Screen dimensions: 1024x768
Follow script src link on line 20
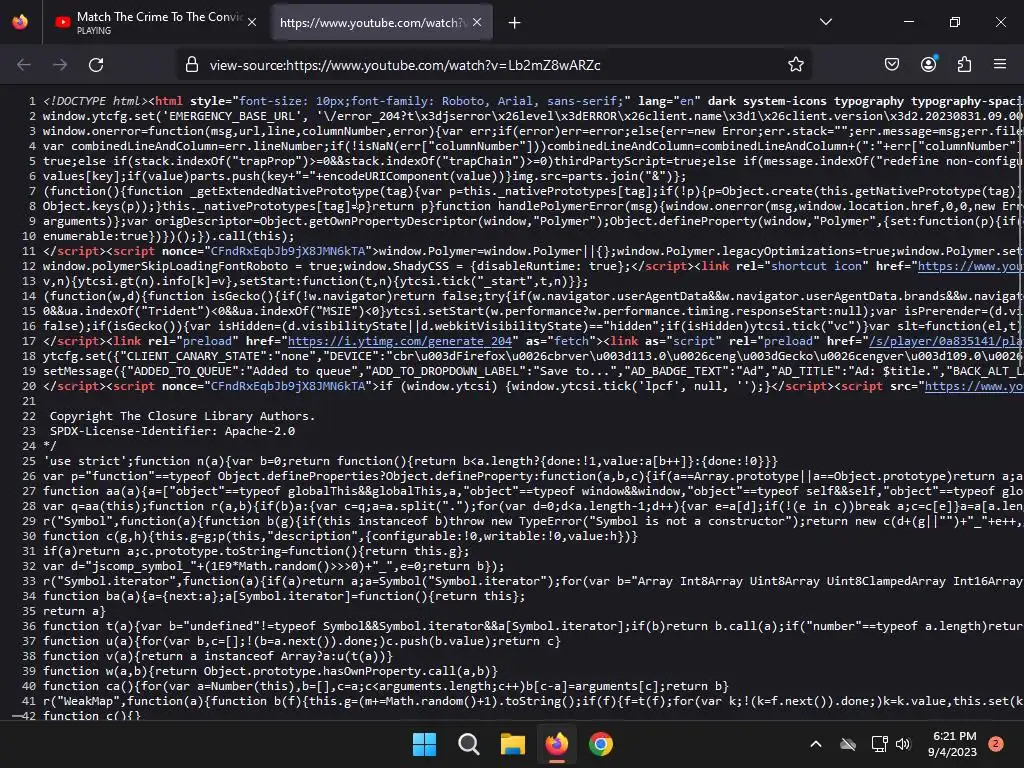(x=972, y=387)
